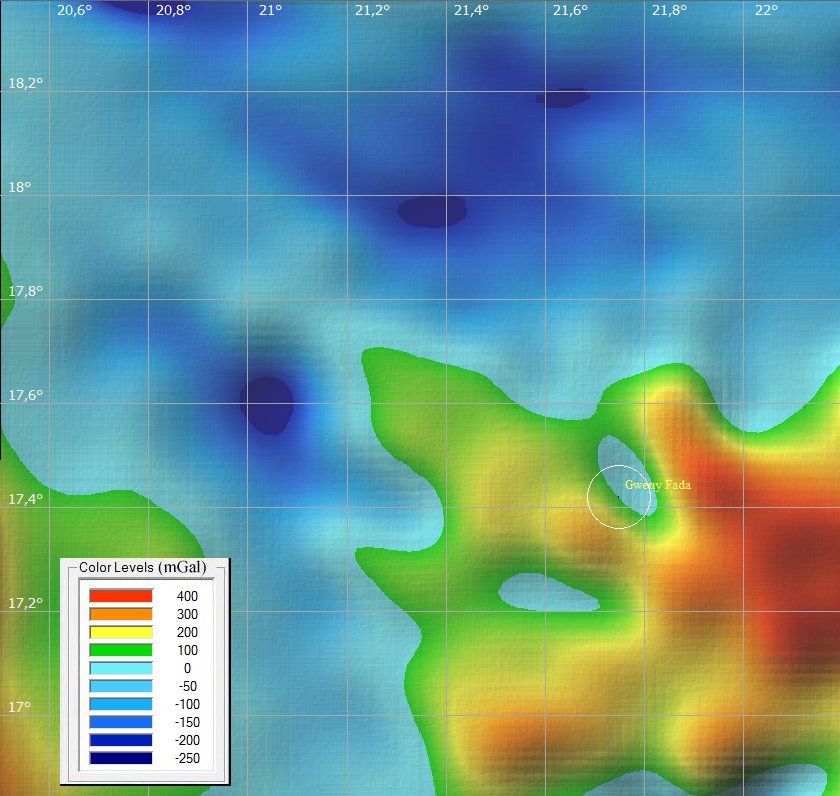
Task: Click the 17,2° latitude label
Action: coord(26,603)
